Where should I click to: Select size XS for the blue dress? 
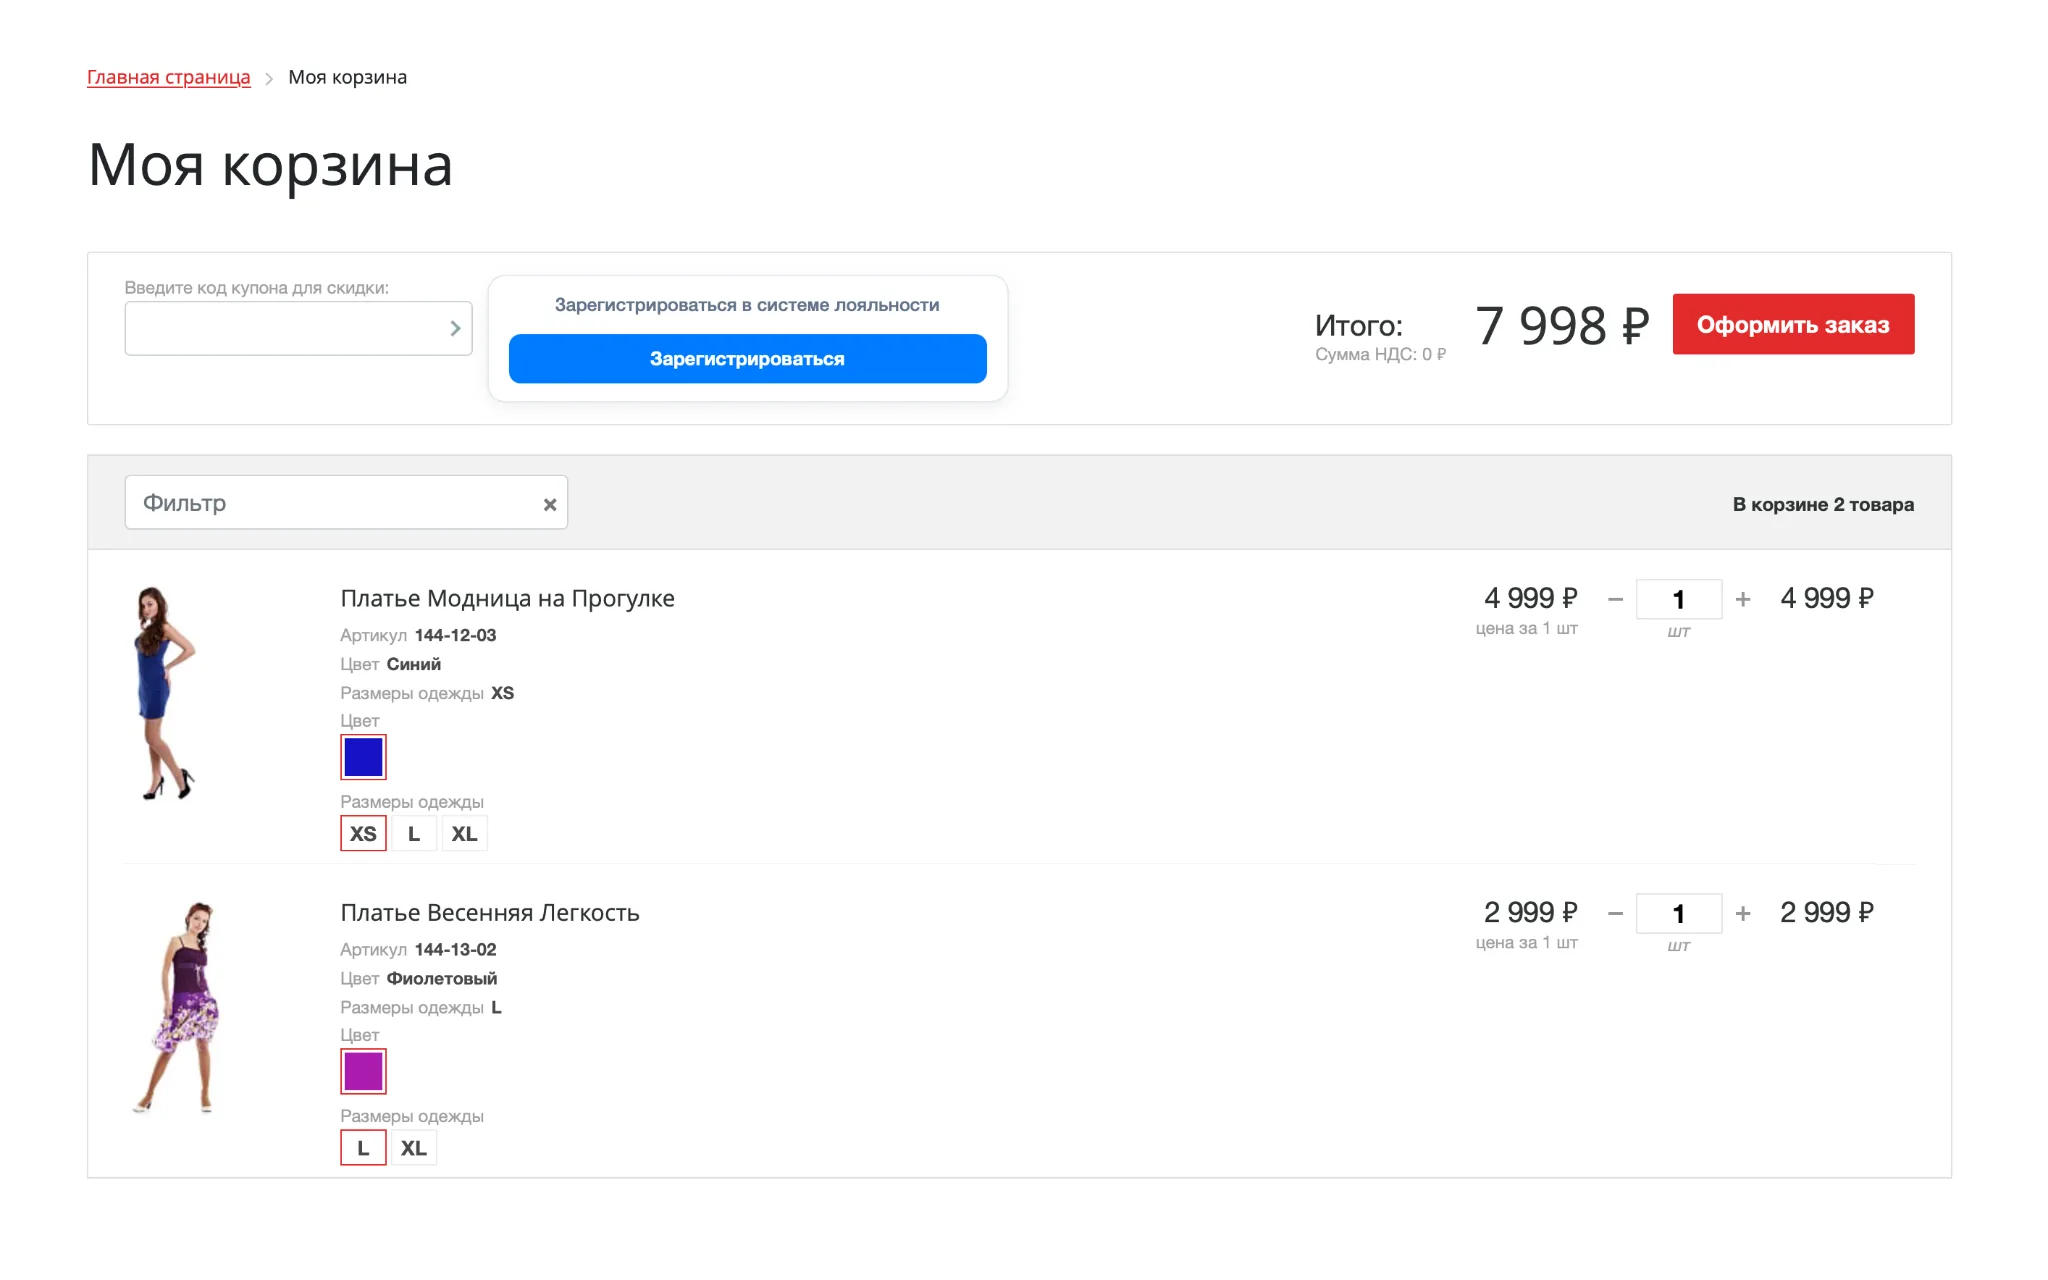coord(363,834)
